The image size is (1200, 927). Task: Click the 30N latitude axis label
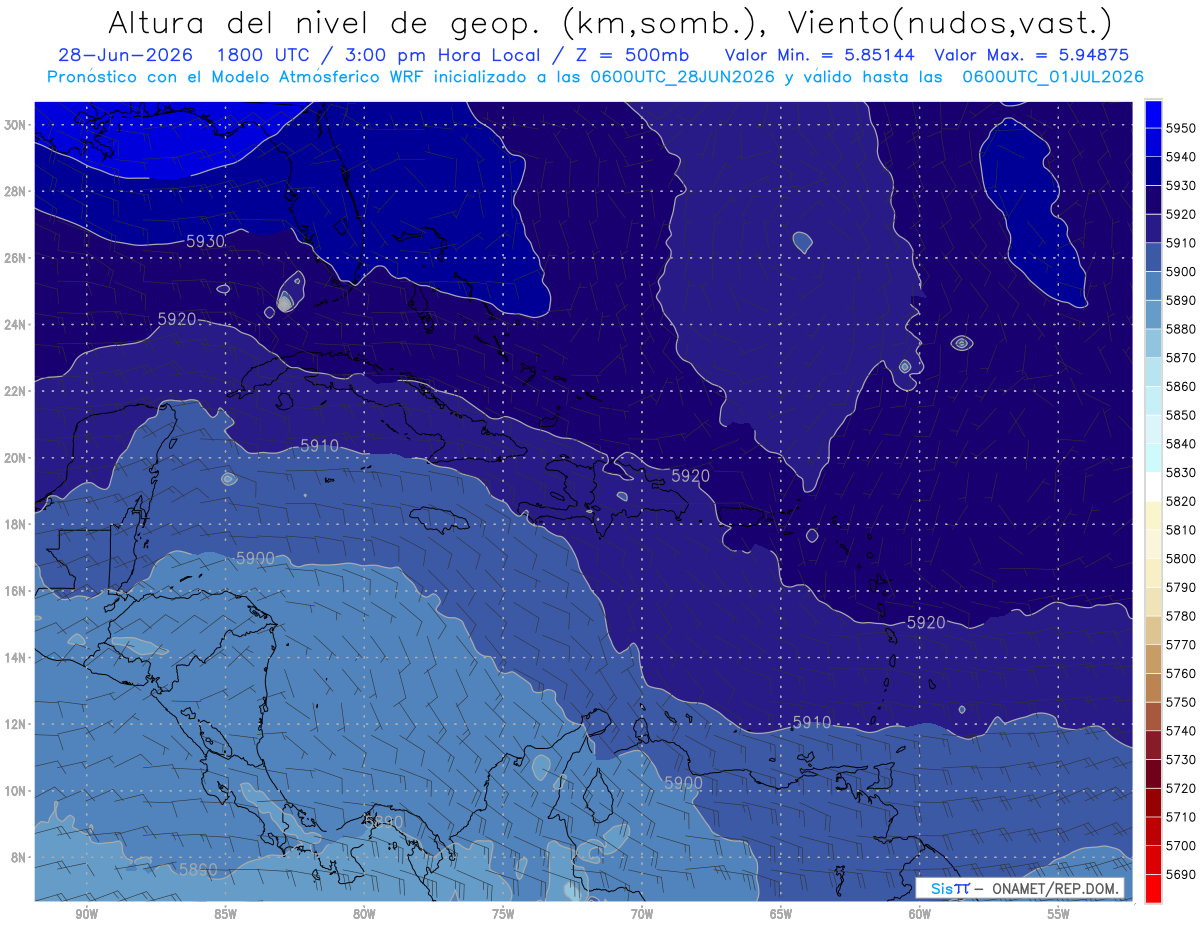click(x=15, y=125)
